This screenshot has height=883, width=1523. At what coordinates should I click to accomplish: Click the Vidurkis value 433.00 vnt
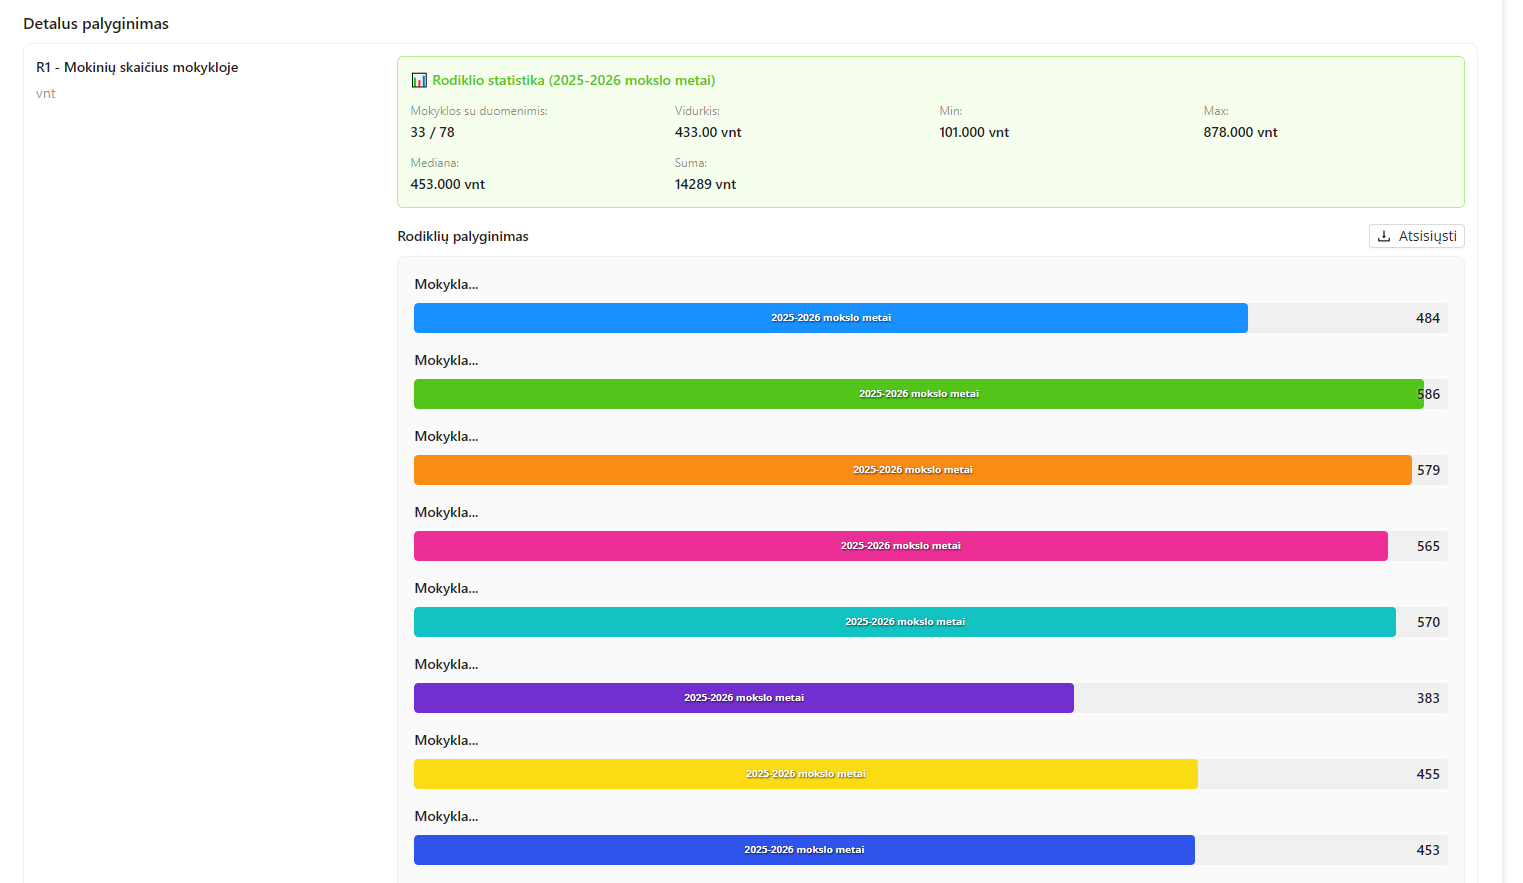708,133
